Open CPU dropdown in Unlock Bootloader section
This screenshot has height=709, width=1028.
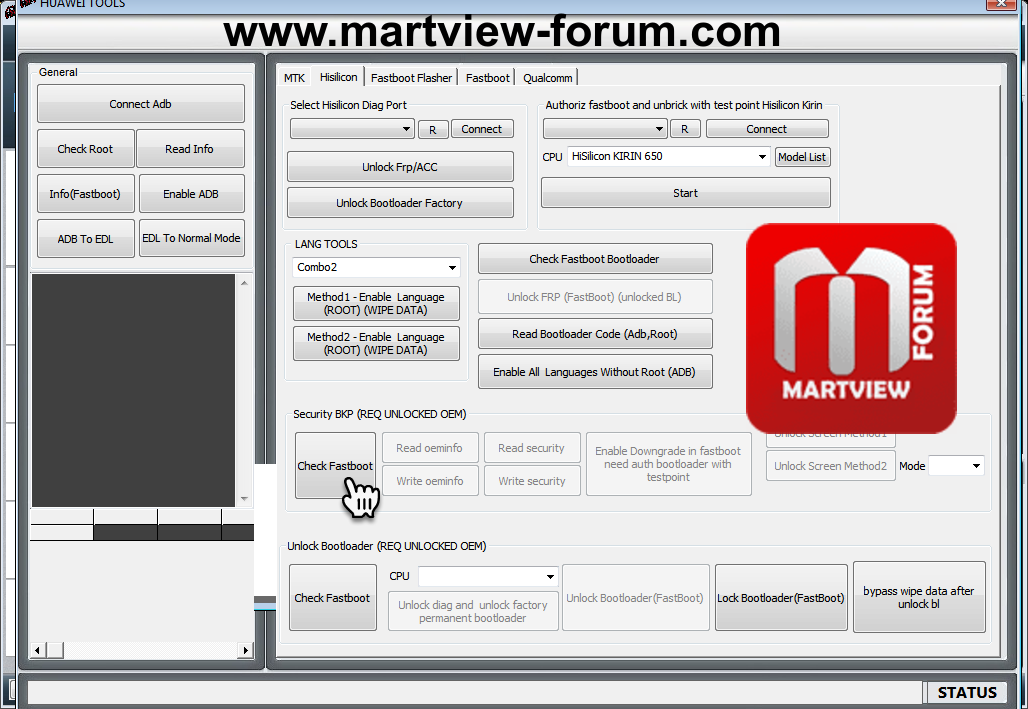[488, 577]
